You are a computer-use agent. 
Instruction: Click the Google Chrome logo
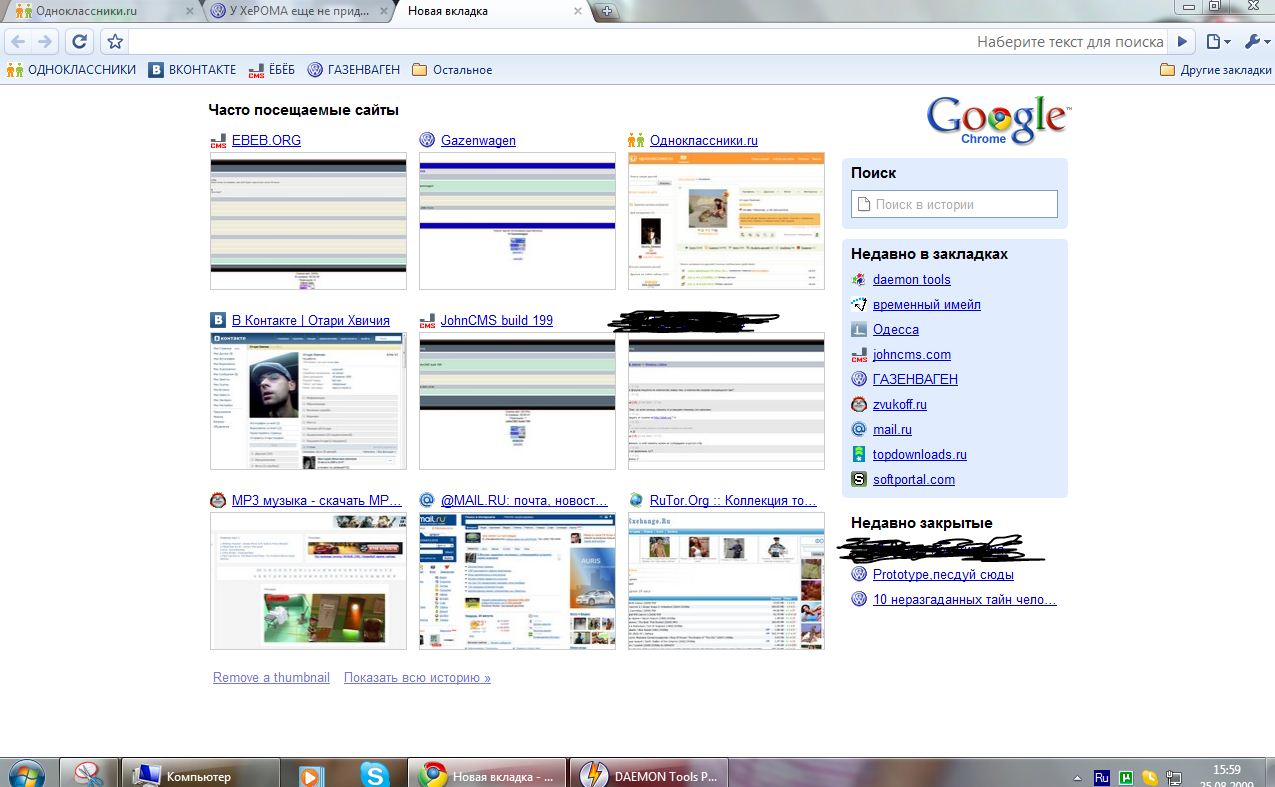pos(997,121)
